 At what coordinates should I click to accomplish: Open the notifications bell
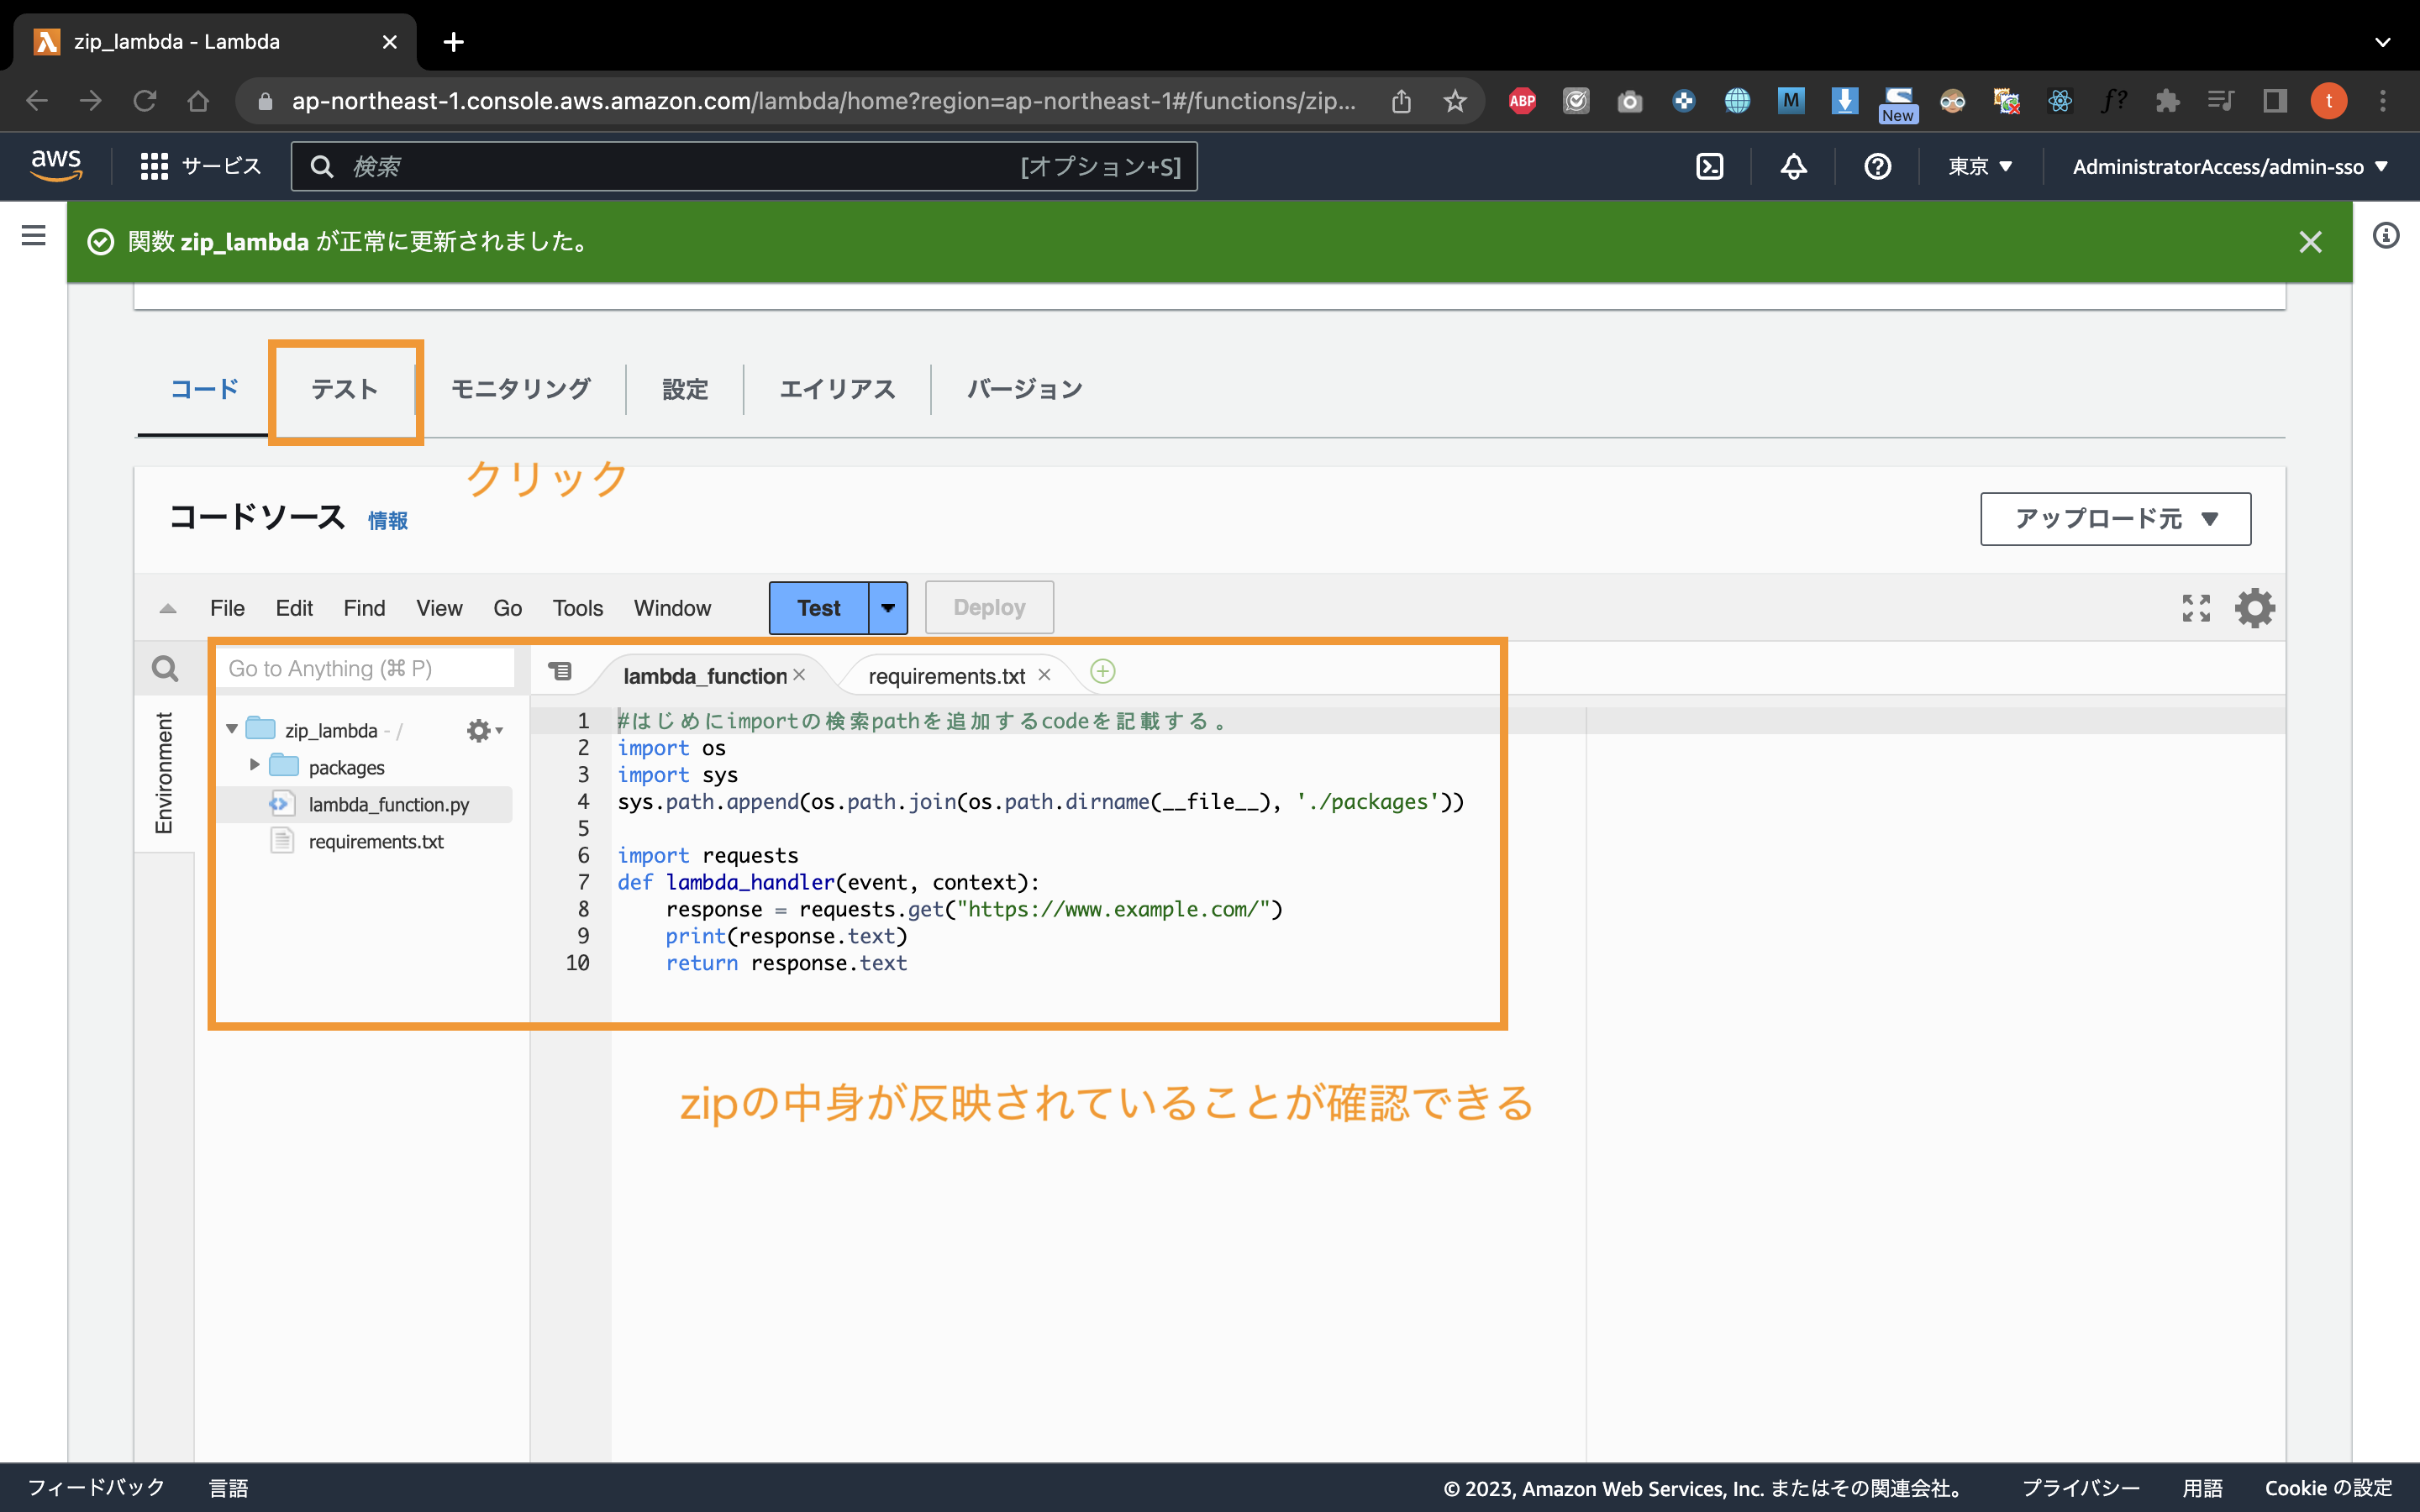1792,166
